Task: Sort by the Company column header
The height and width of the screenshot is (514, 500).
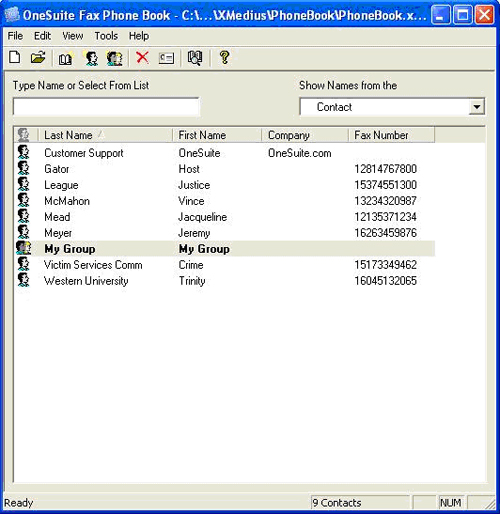Action: pos(305,135)
